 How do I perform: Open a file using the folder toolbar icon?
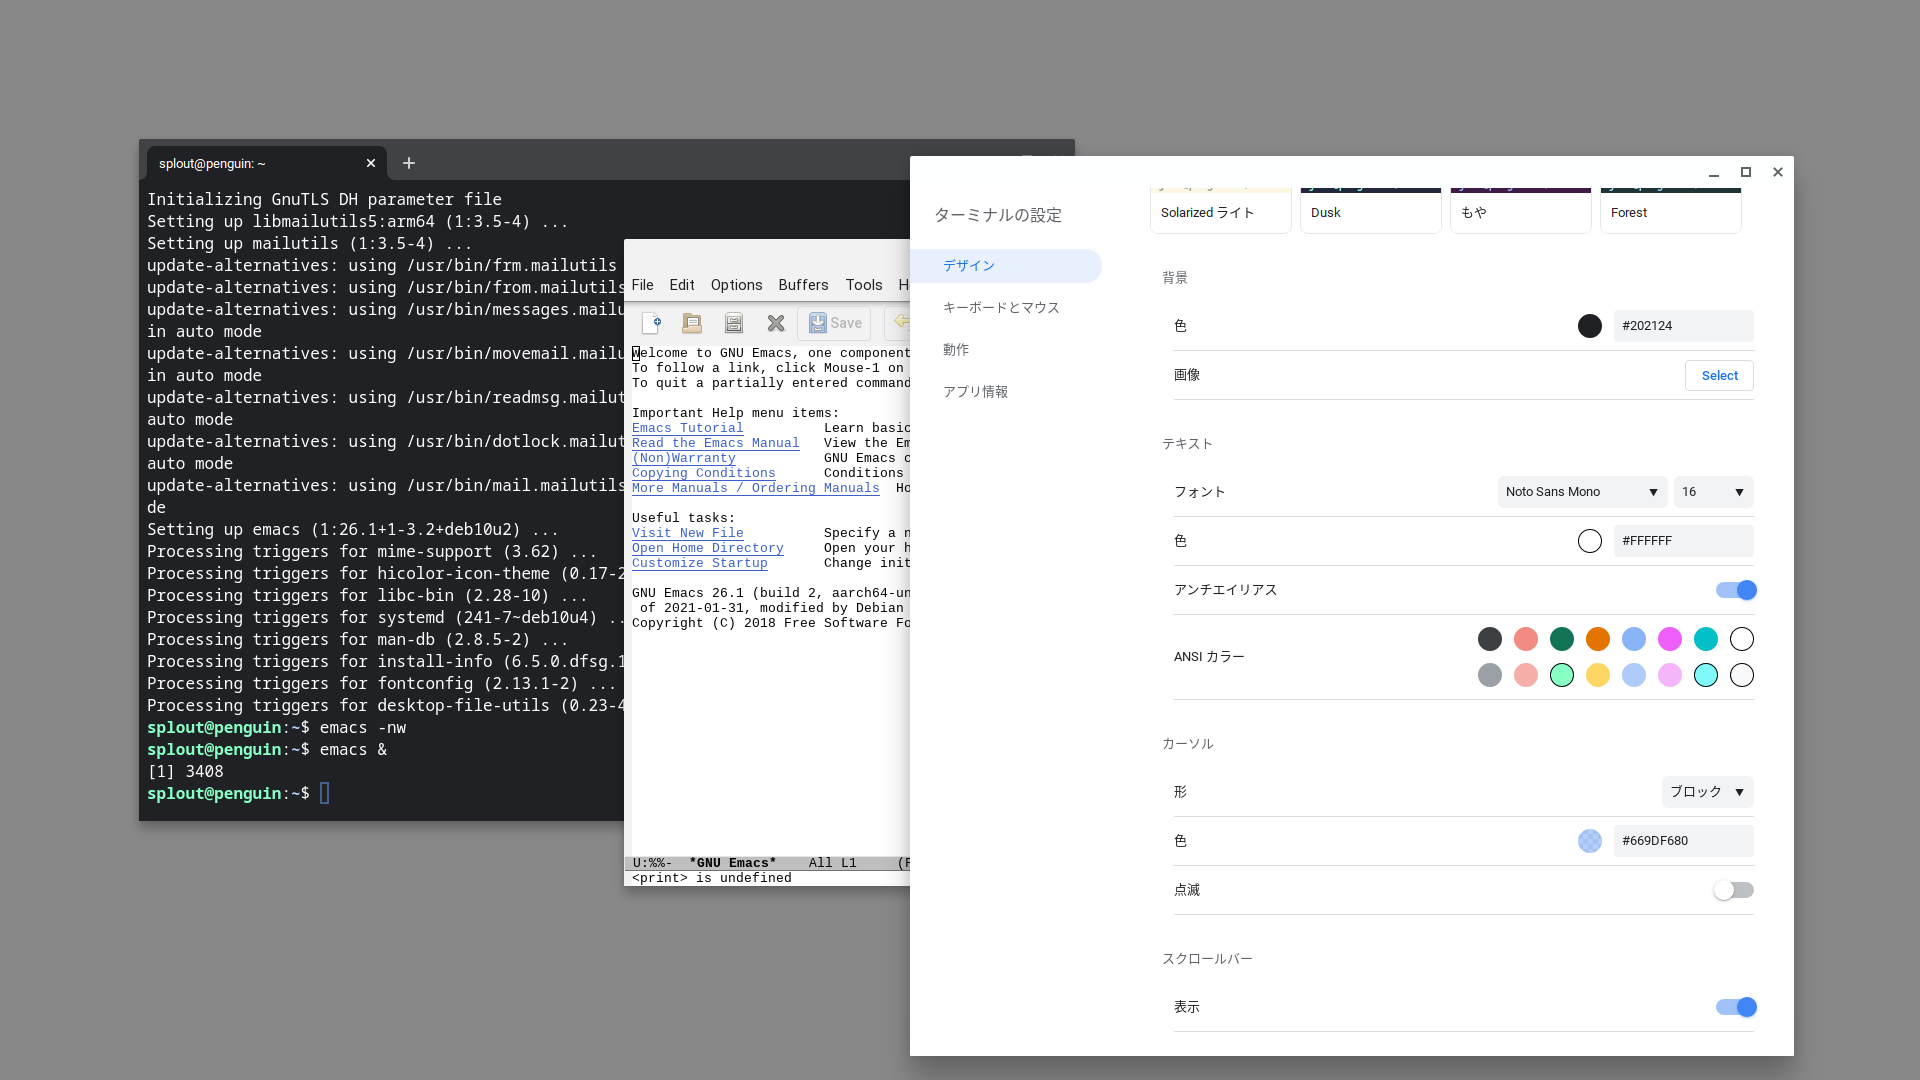point(691,323)
